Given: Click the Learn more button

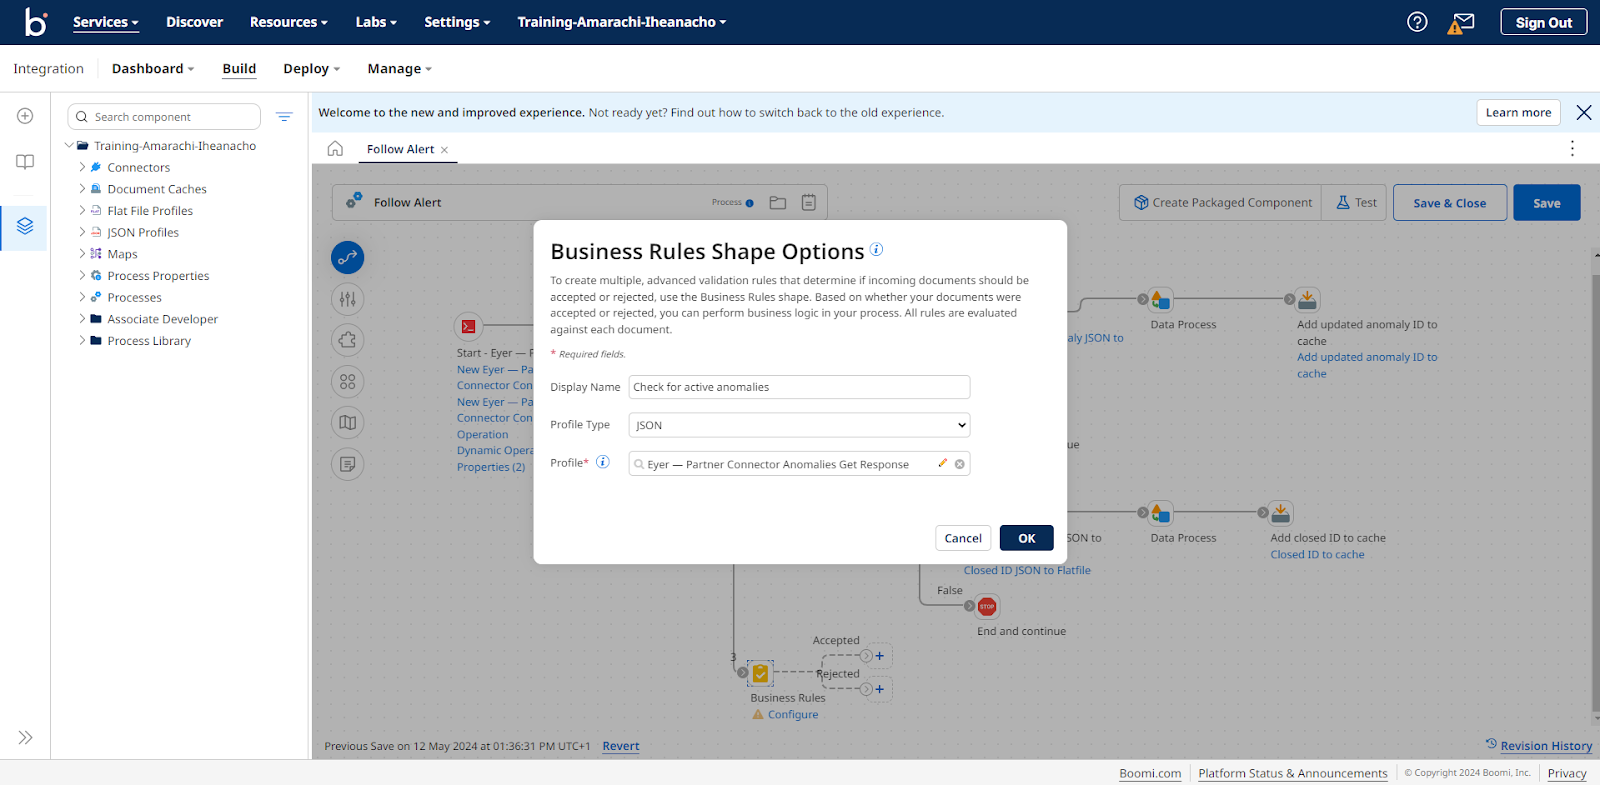Looking at the screenshot, I should tap(1518, 112).
